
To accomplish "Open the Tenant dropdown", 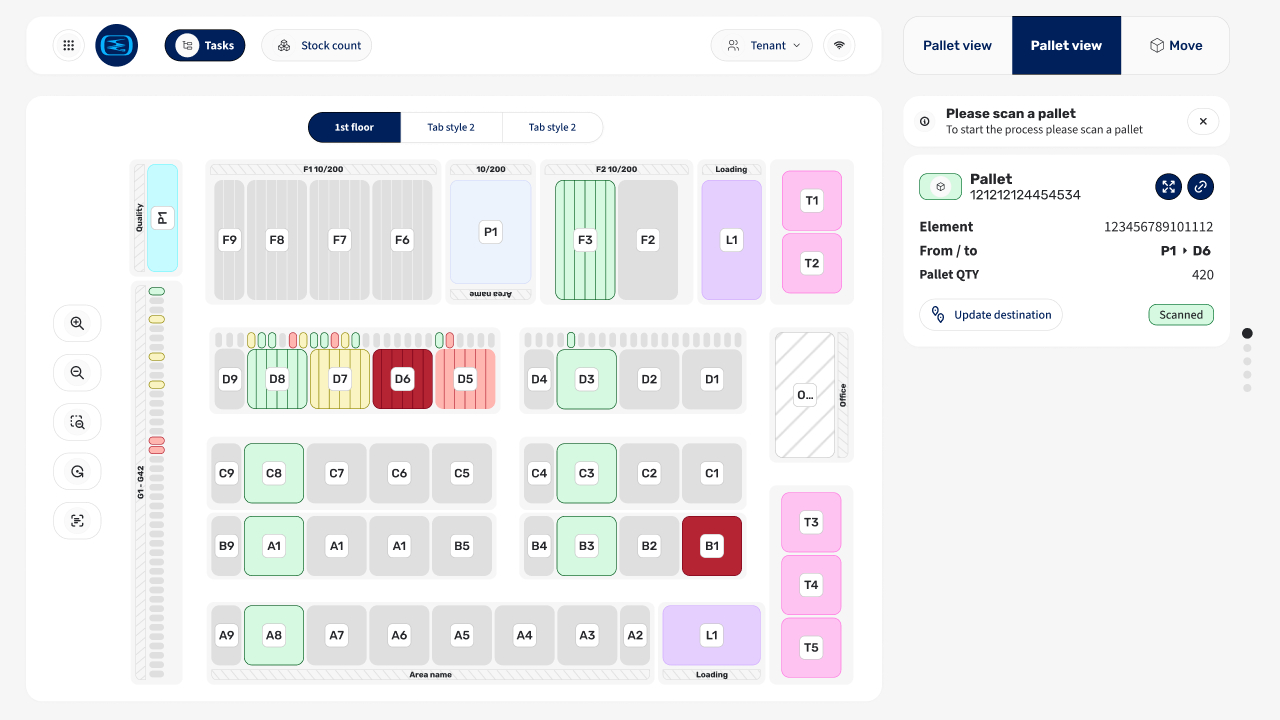I will [762, 45].
